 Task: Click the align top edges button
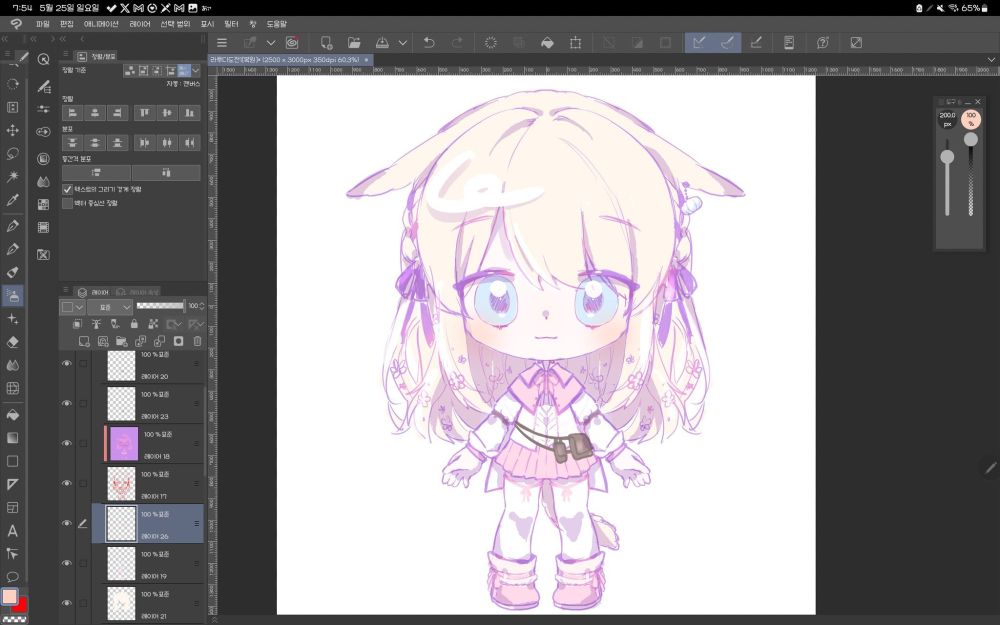(x=145, y=113)
